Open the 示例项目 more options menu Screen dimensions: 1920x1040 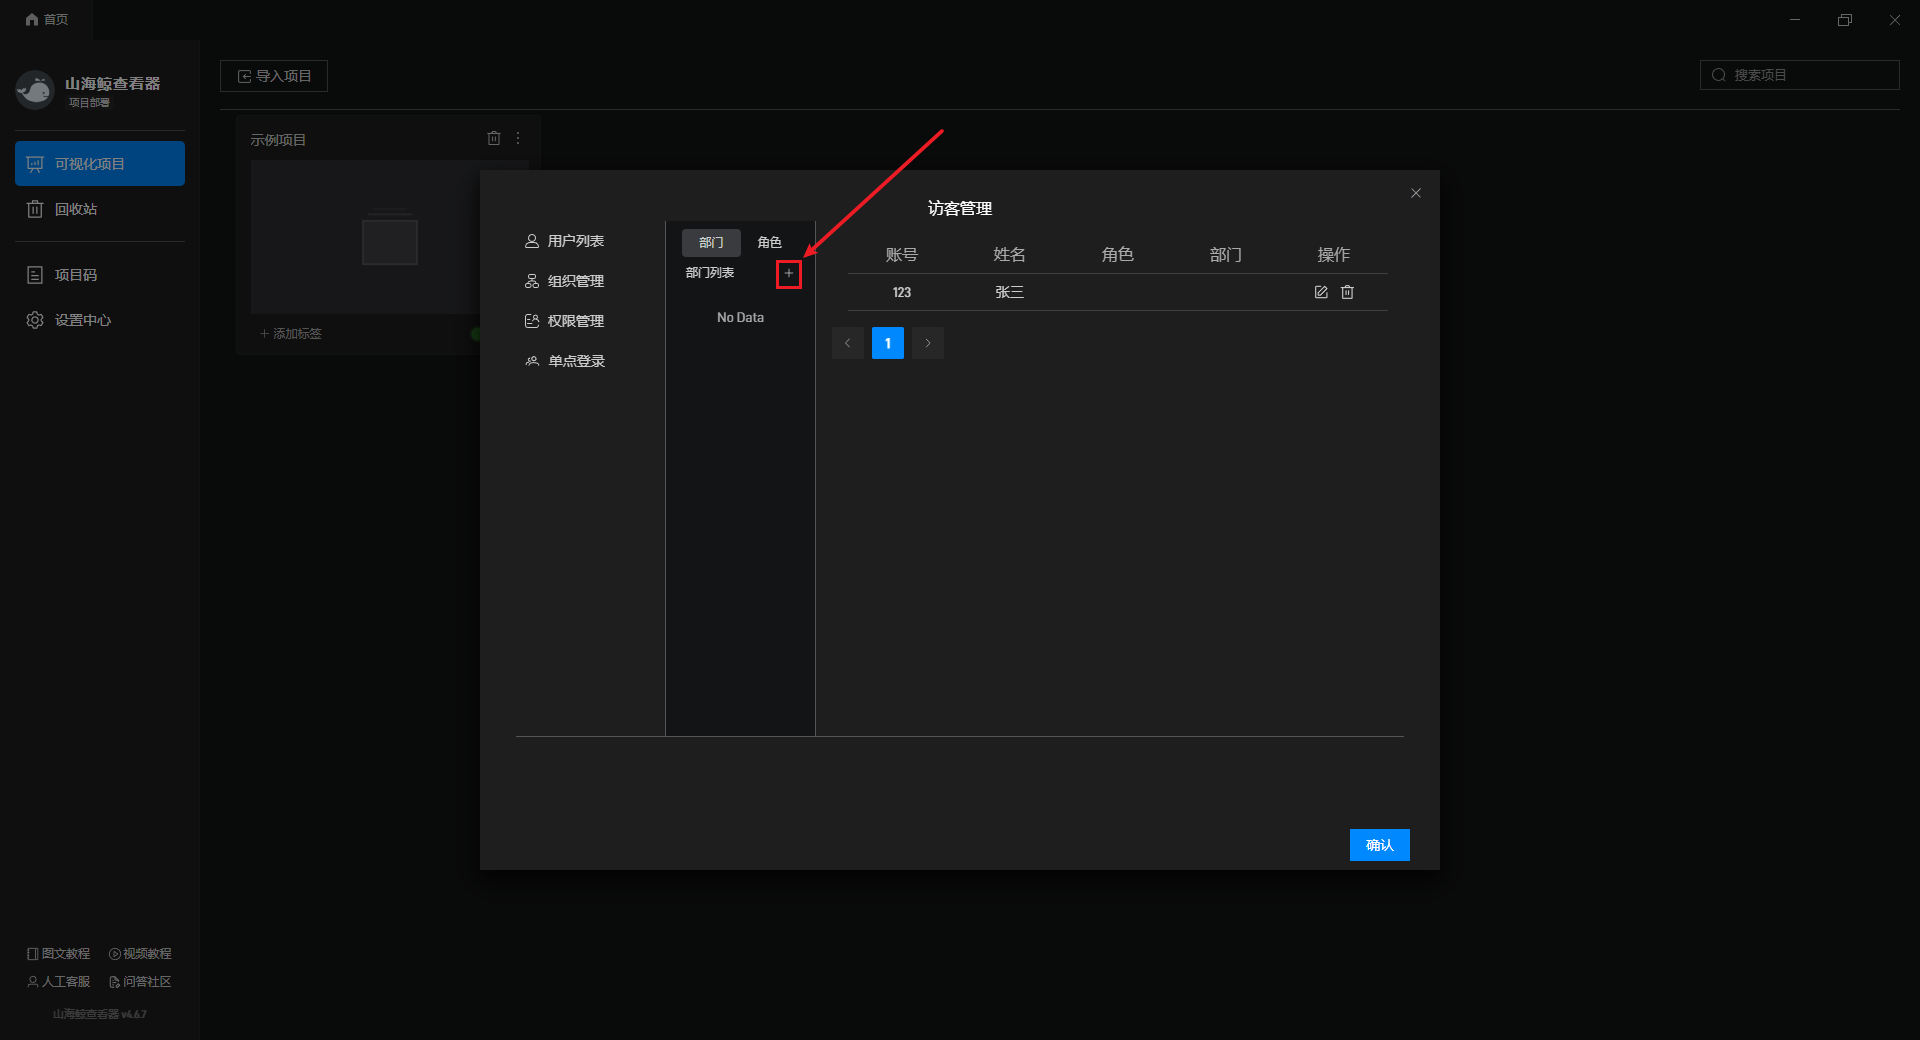[x=518, y=139]
